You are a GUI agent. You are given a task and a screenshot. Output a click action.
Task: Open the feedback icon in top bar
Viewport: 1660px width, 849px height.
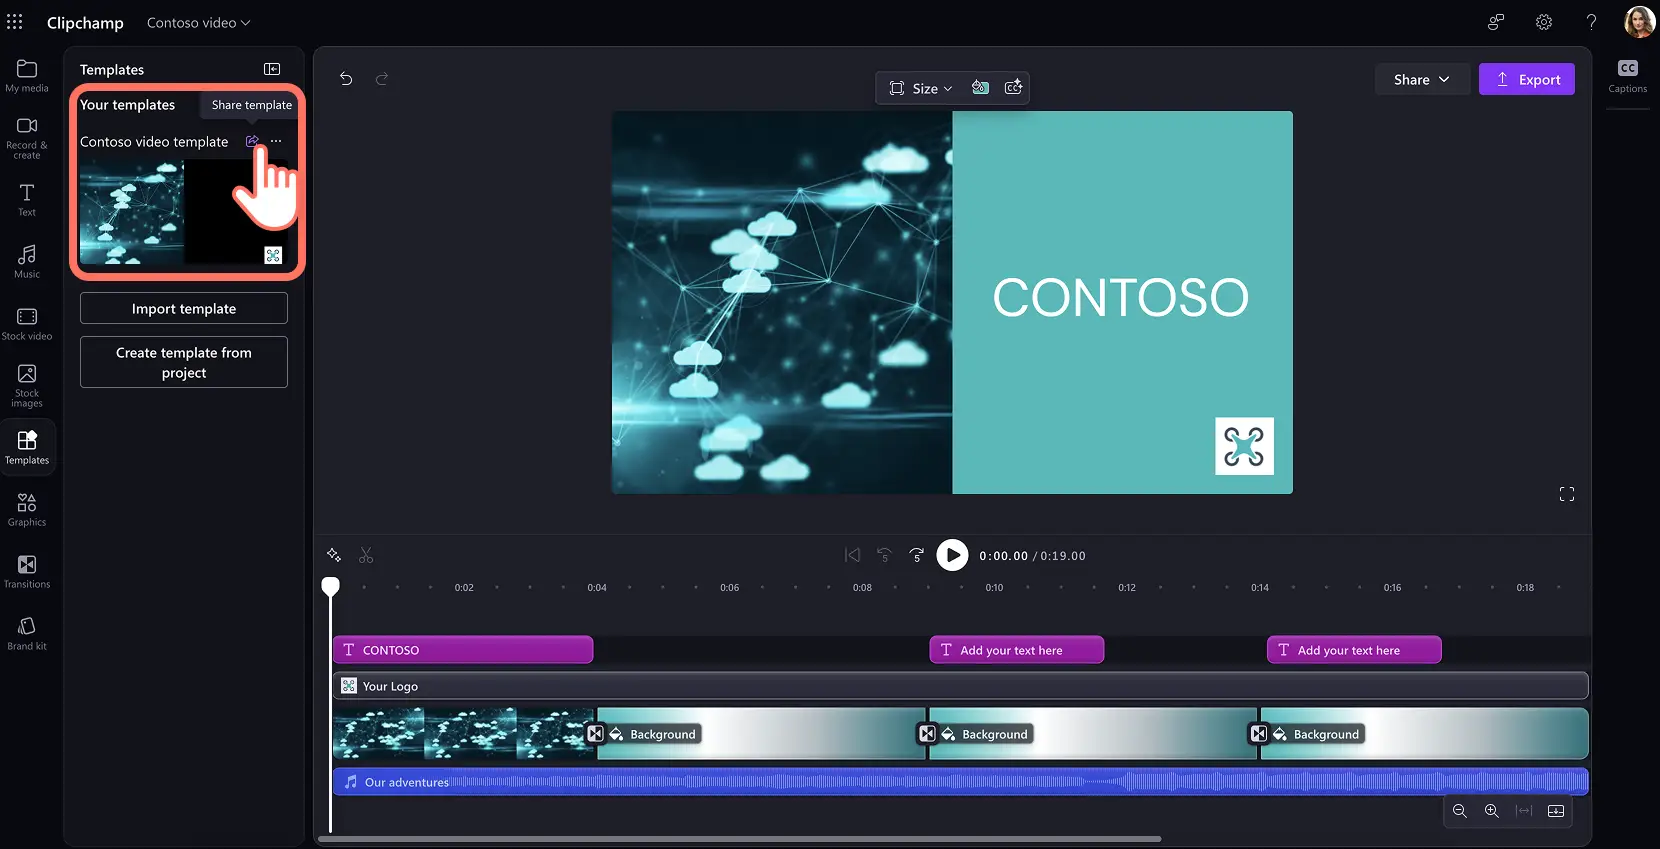click(1496, 22)
